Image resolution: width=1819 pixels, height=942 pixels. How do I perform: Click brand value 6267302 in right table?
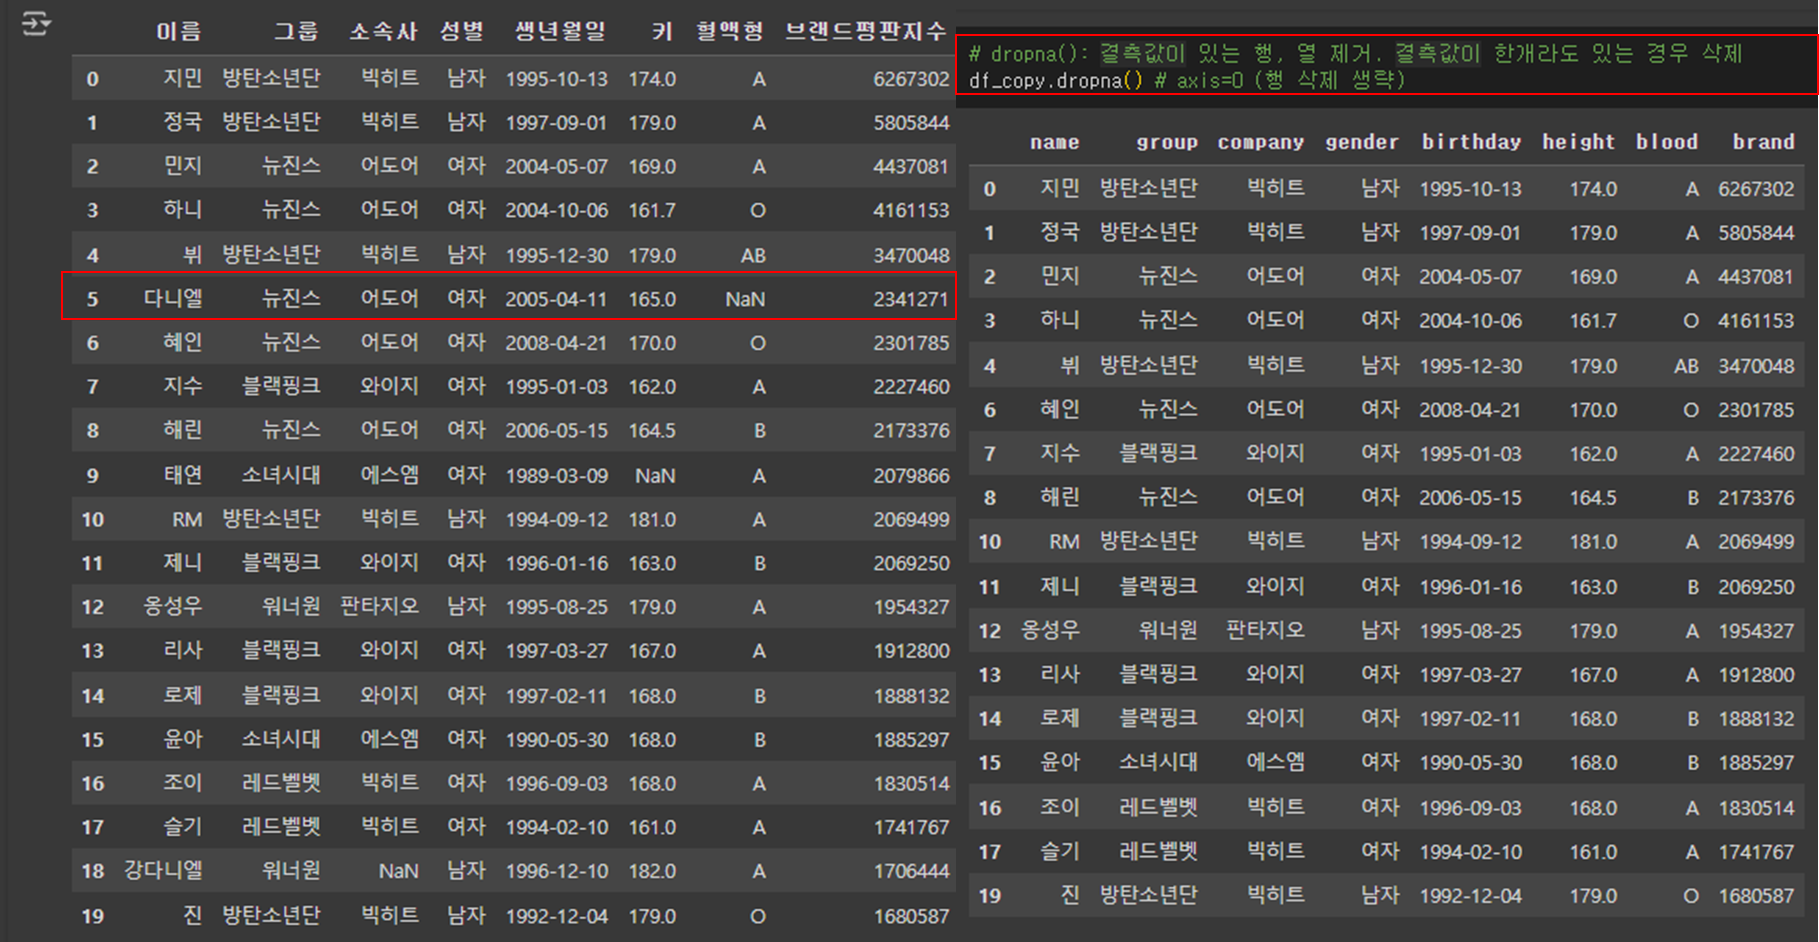coord(1756,189)
